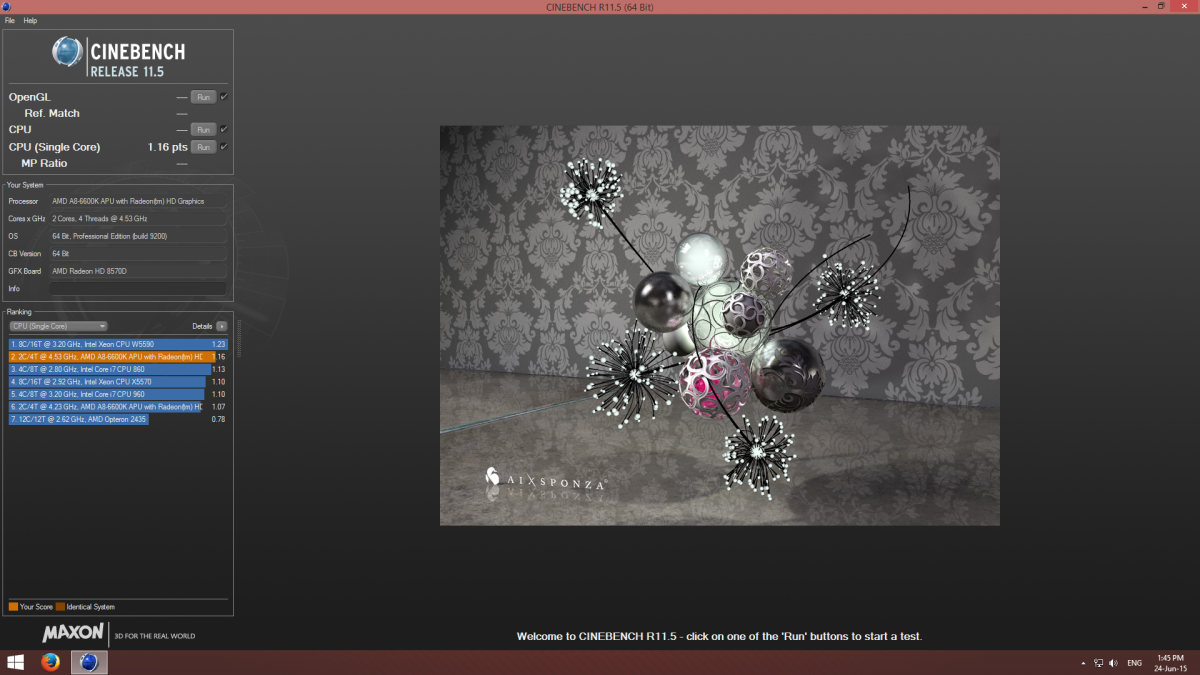The width and height of the screenshot is (1200, 675).
Task: Open Firefox from the taskbar
Action: [51, 662]
